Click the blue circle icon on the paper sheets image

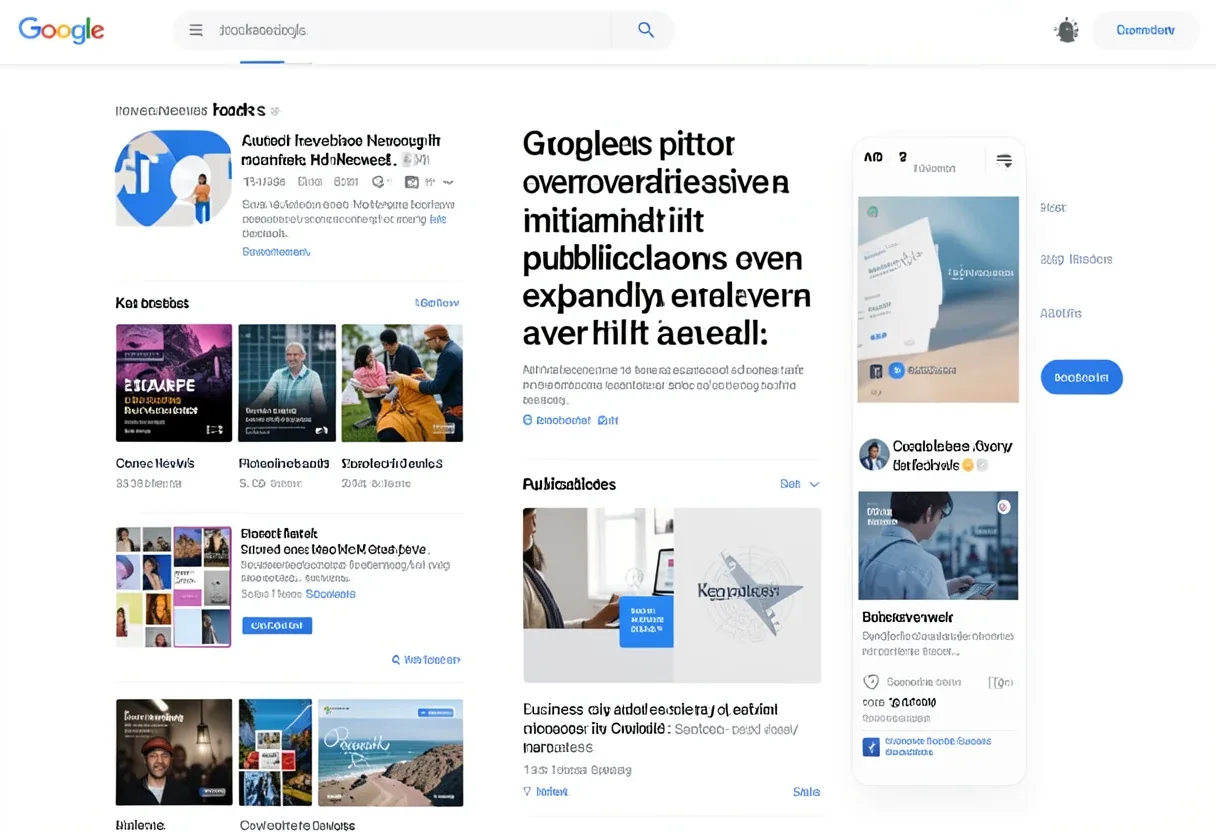tap(897, 371)
